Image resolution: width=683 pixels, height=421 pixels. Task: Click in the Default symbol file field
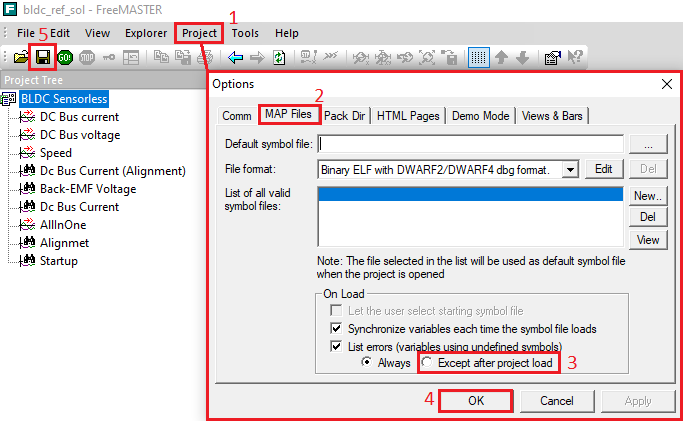[x=470, y=144]
